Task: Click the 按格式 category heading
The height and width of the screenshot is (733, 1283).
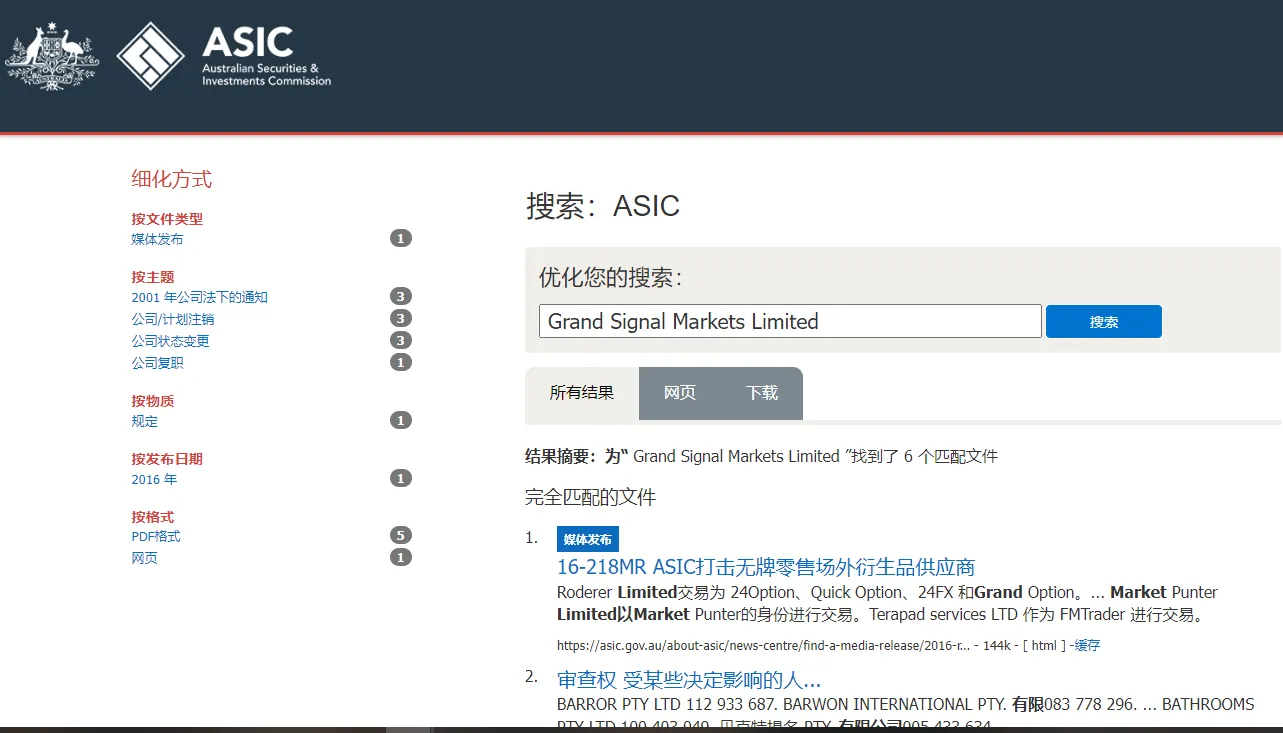Action: (x=153, y=517)
